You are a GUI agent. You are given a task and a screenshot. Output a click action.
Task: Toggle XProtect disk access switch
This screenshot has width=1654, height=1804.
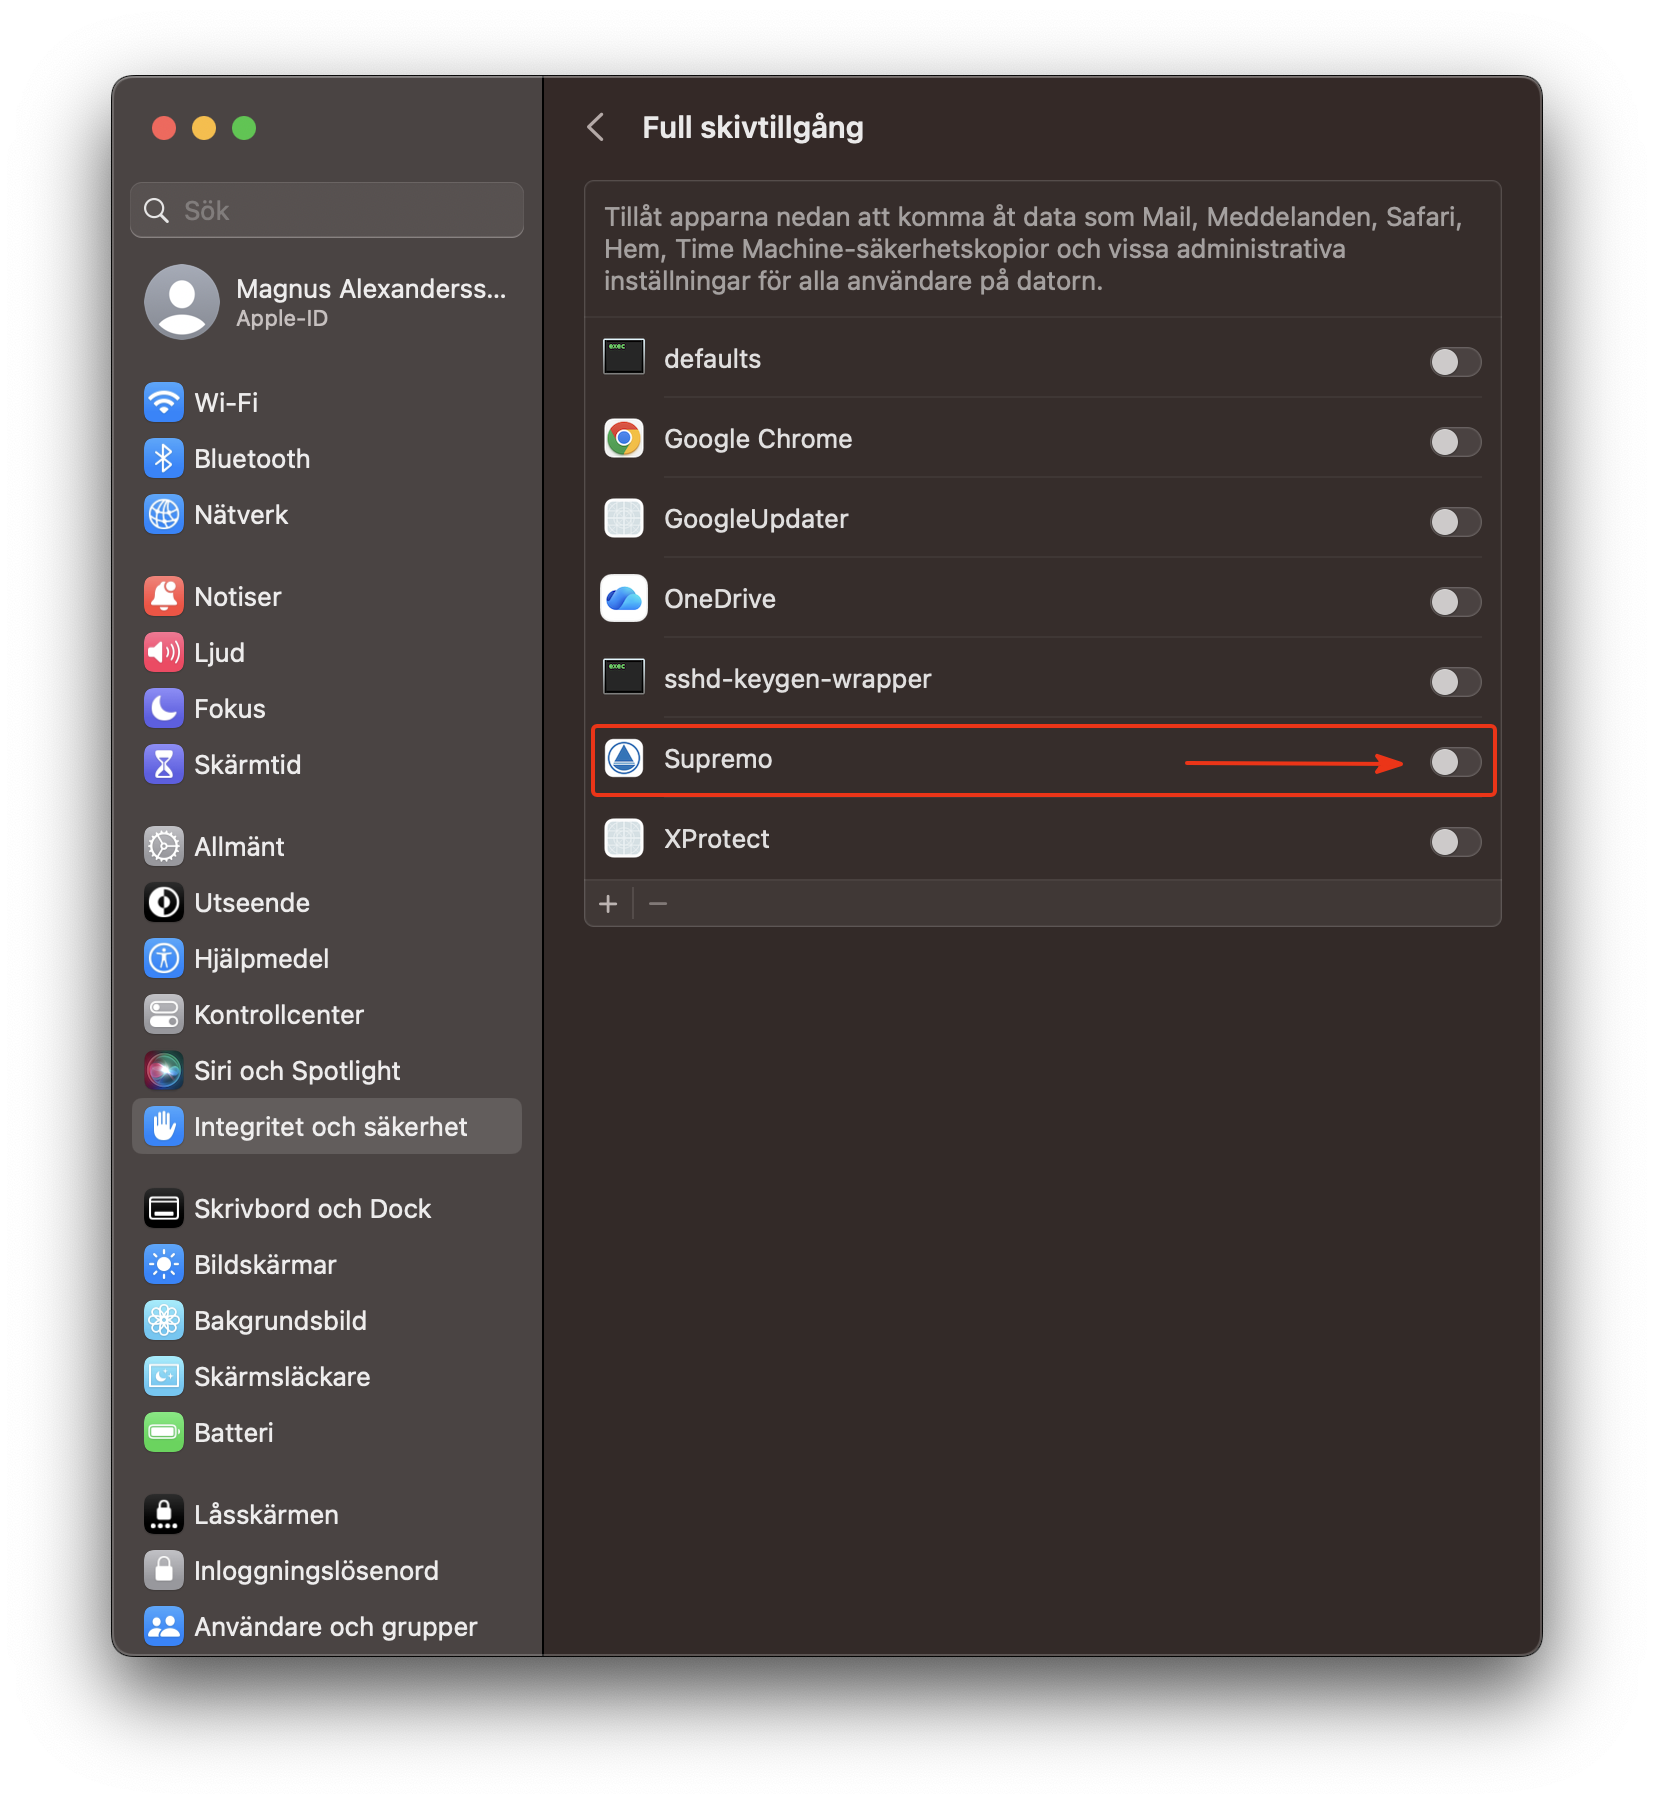[x=1455, y=842]
